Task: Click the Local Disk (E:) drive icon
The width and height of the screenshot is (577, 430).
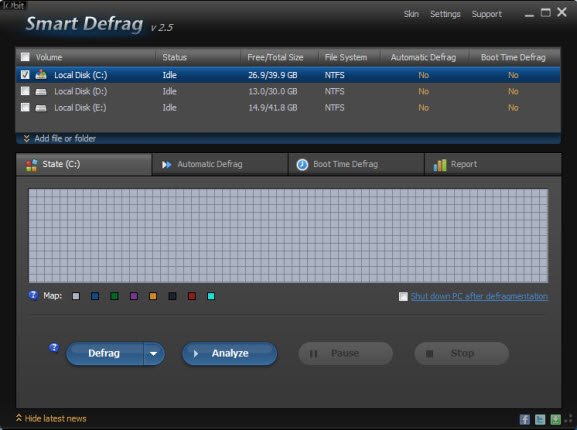Action: (x=41, y=108)
